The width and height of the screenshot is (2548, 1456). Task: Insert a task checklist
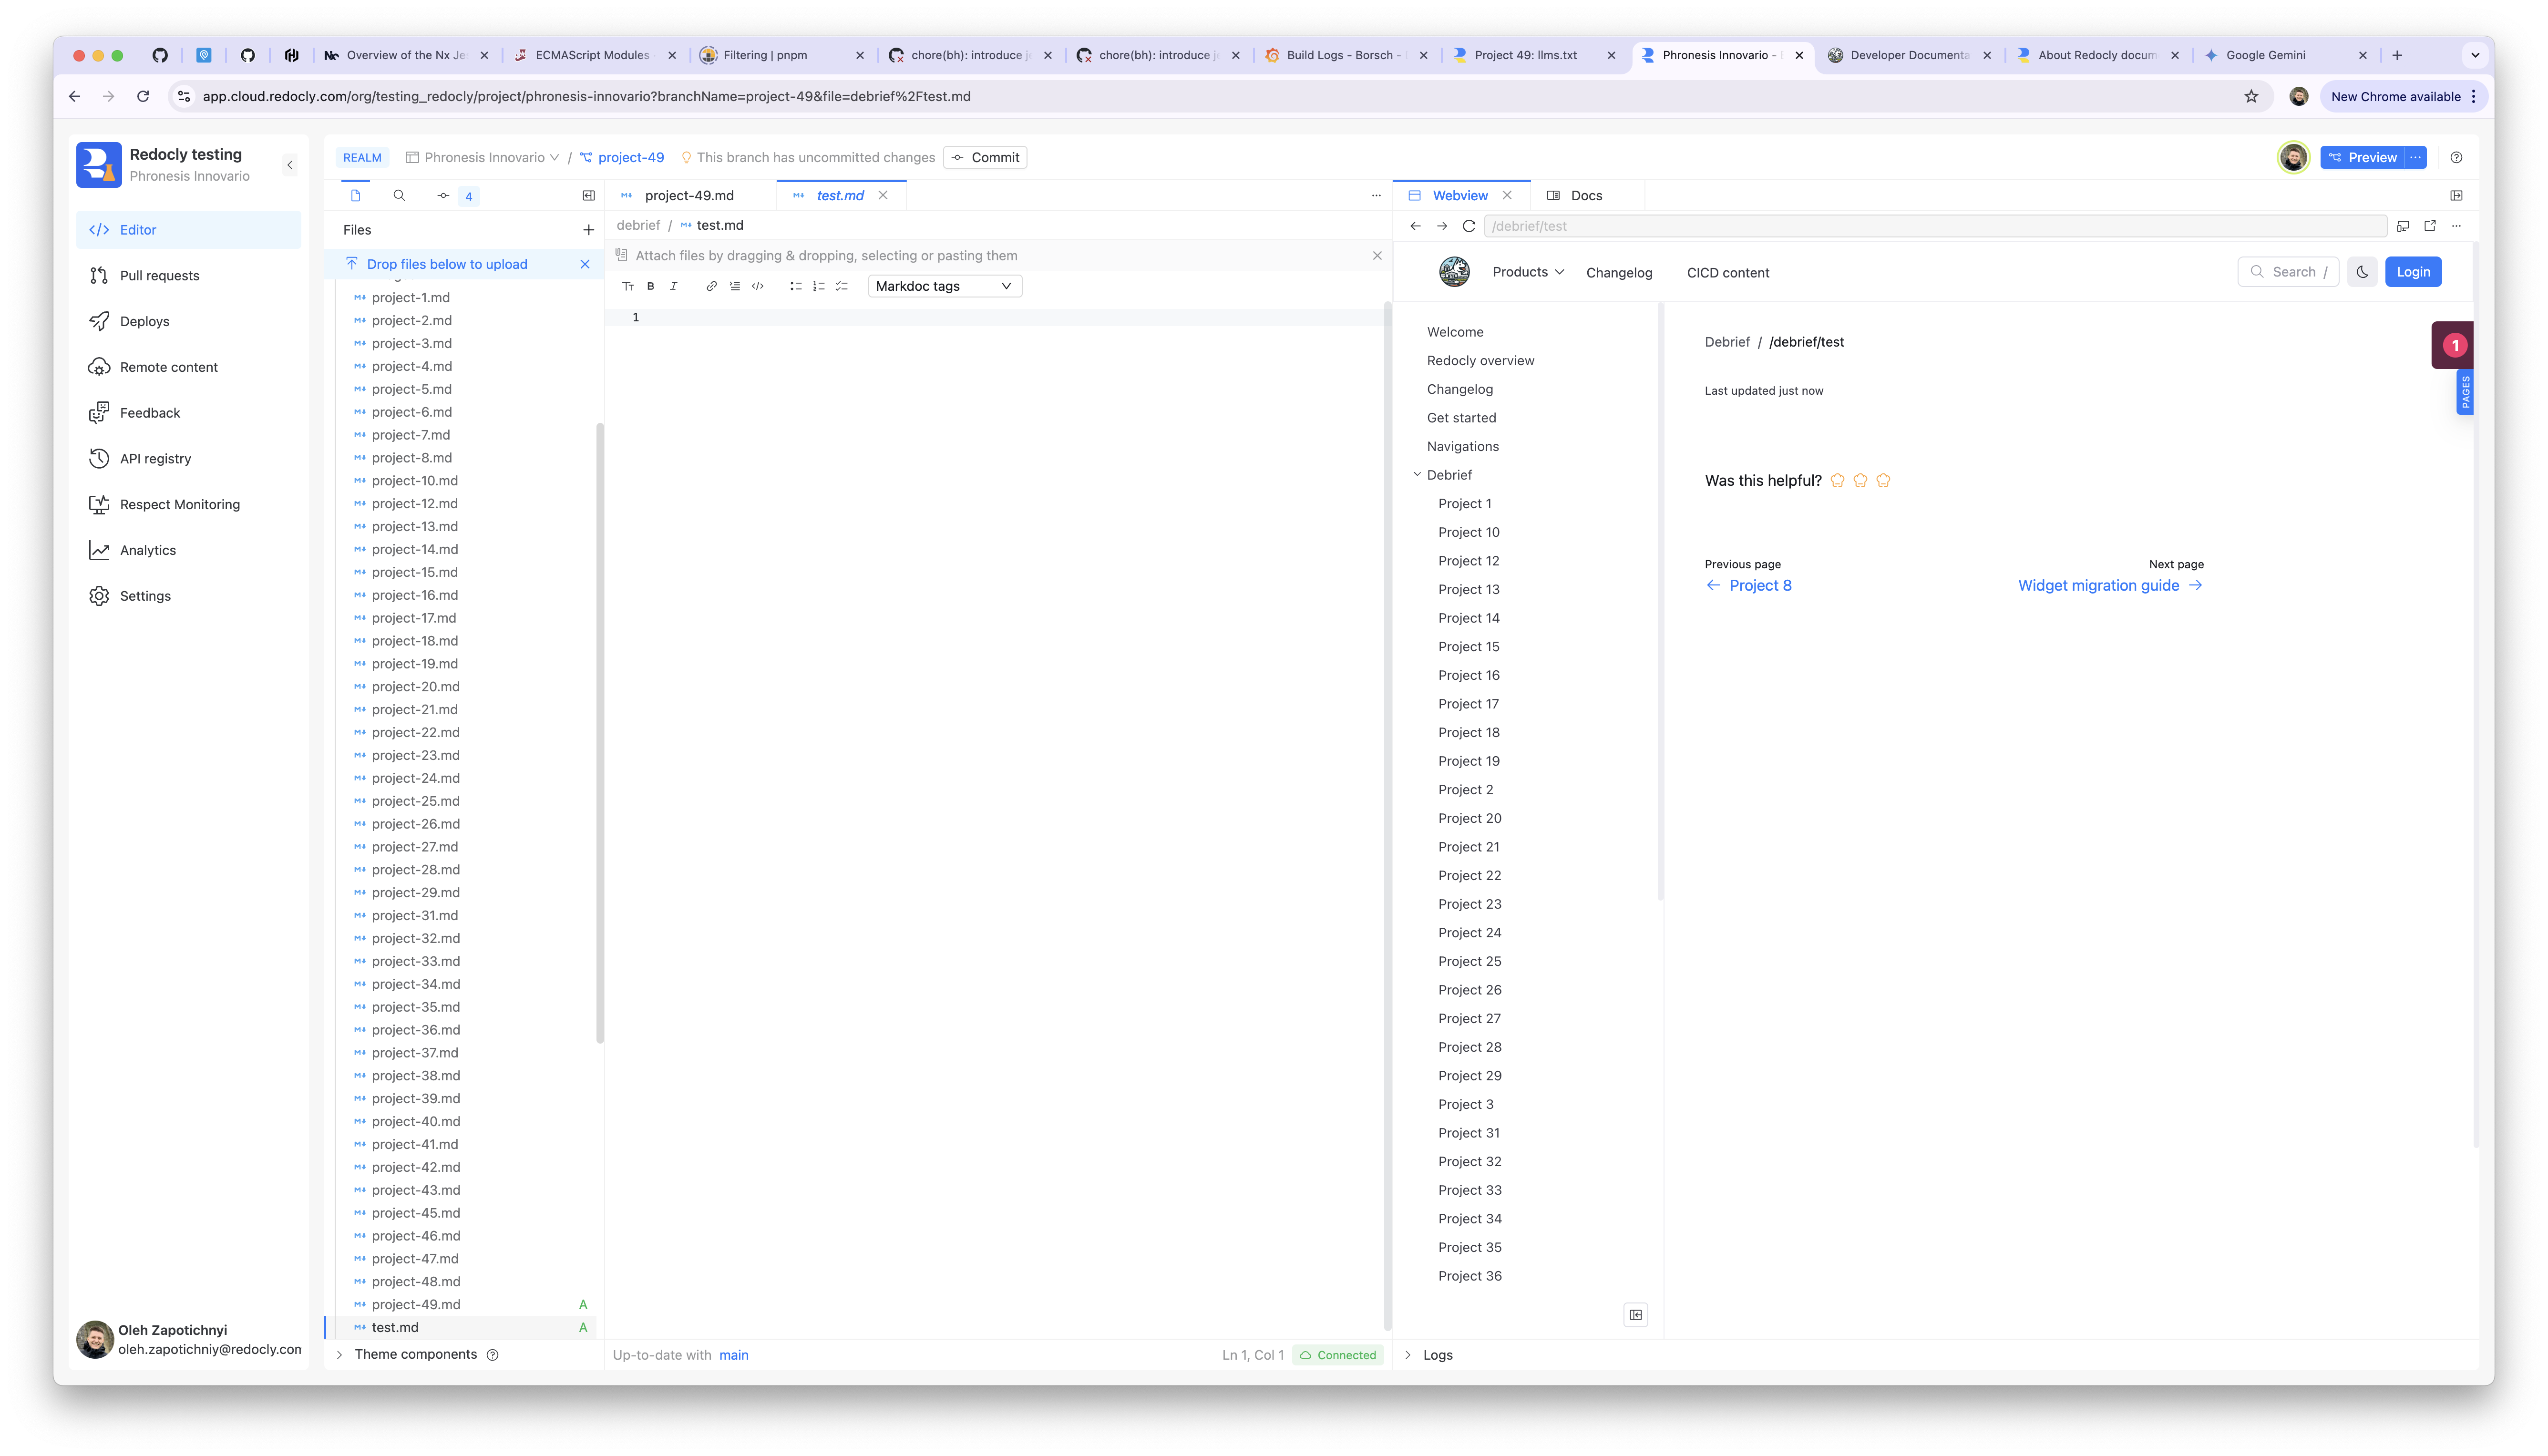coord(842,286)
